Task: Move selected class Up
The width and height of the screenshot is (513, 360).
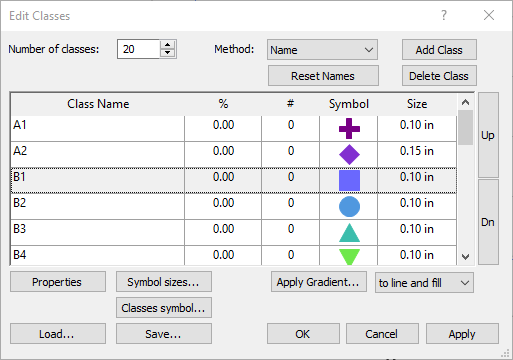Action: (488, 135)
